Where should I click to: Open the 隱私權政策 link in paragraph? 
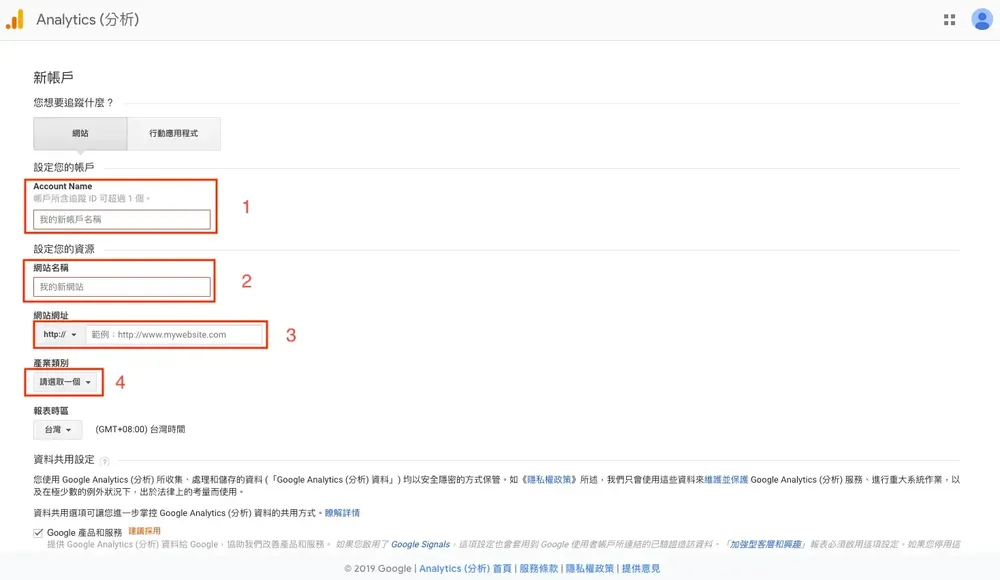coord(548,480)
